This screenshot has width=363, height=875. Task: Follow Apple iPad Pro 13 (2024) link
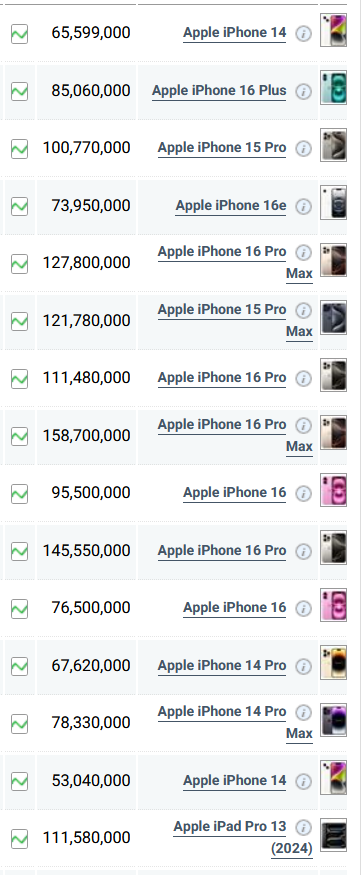(x=243, y=837)
